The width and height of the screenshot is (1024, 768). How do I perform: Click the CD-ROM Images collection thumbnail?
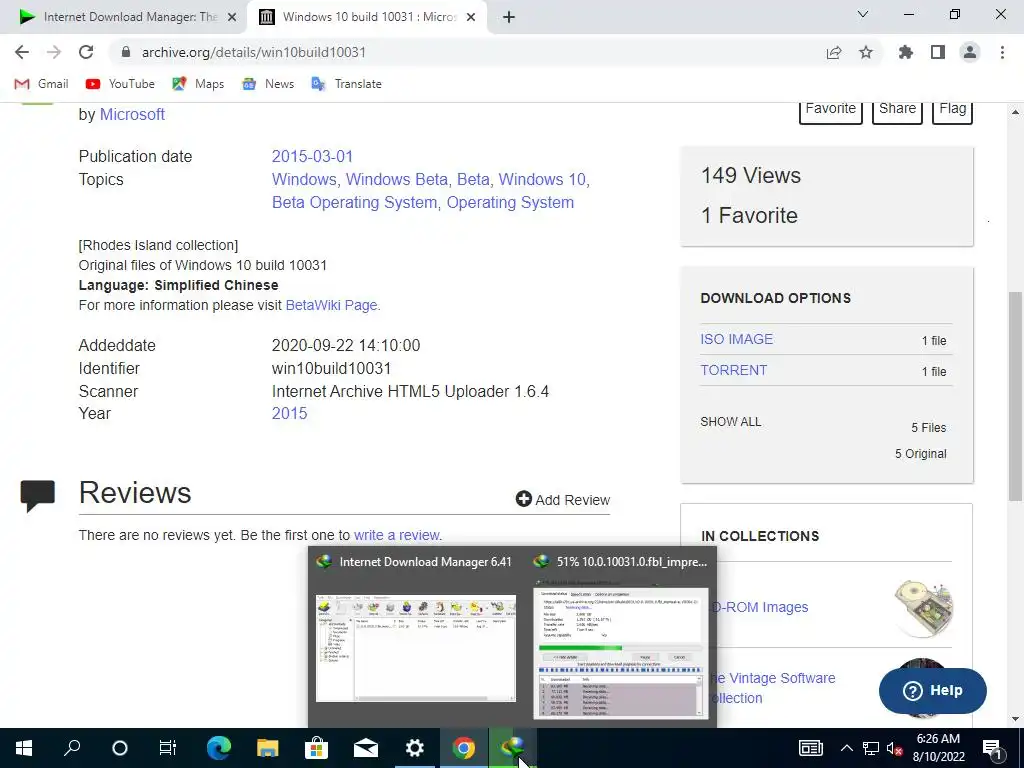click(923, 607)
